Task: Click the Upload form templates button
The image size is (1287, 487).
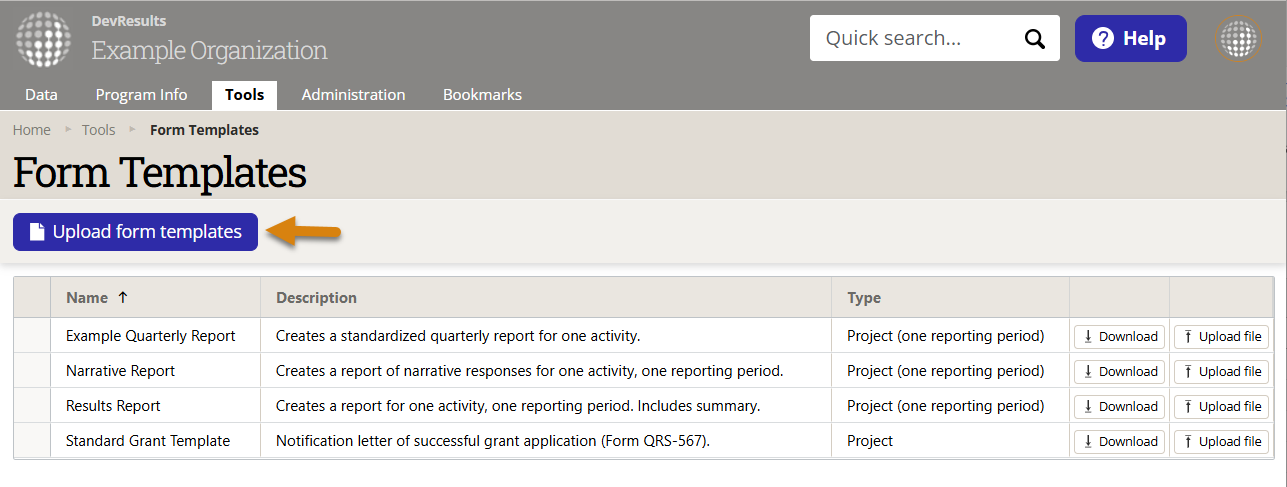Action: pos(135,232)
